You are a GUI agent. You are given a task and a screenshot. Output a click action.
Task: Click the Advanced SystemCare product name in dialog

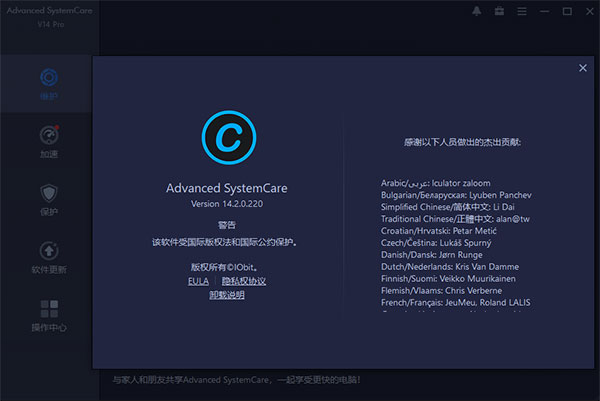pyautogui.click(x=227, y=188)
